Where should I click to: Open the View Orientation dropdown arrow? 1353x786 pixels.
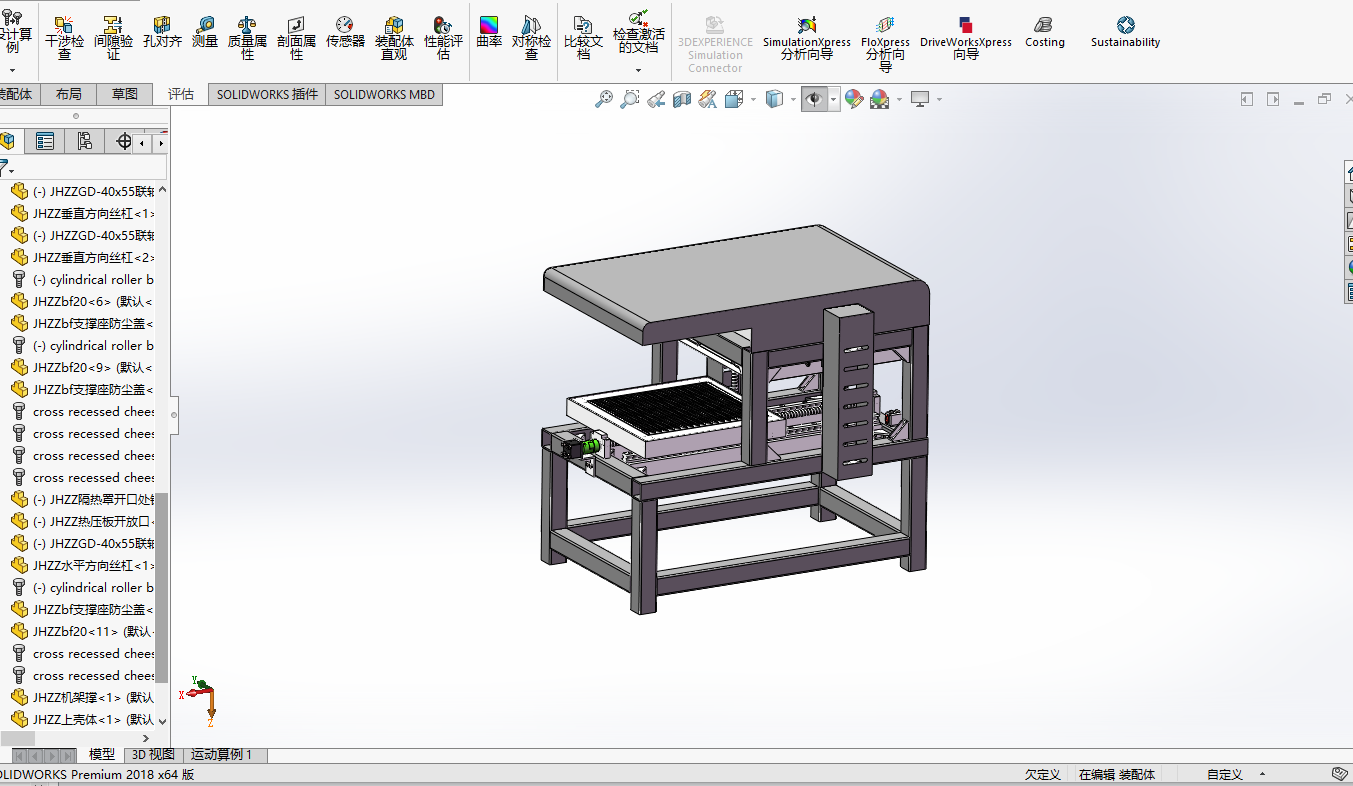(753, 99)
